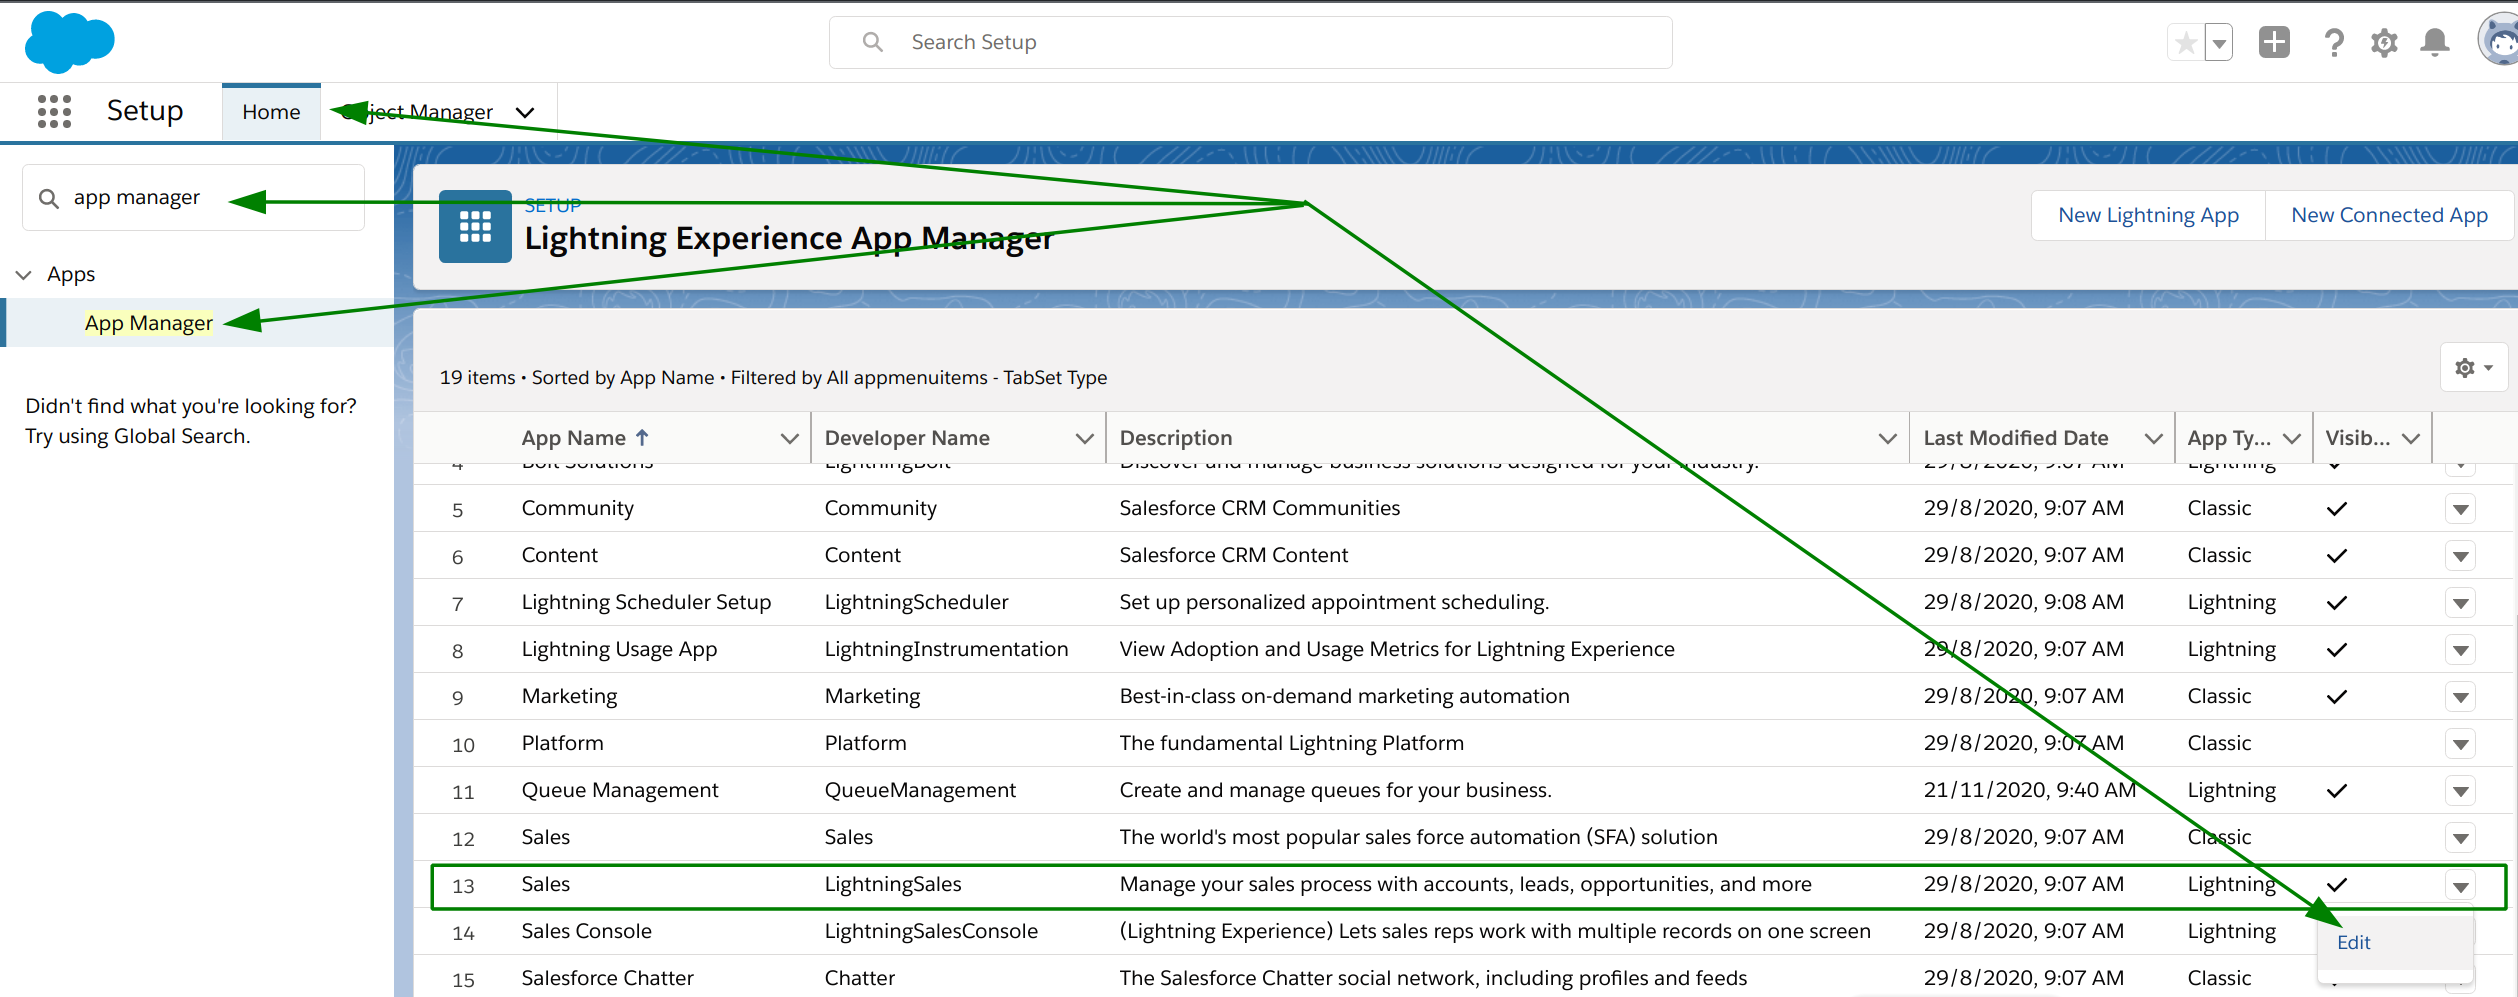This screenshot has height=997, width=2518.
Task: Open the notifications bell
Action: point(2435,42)
